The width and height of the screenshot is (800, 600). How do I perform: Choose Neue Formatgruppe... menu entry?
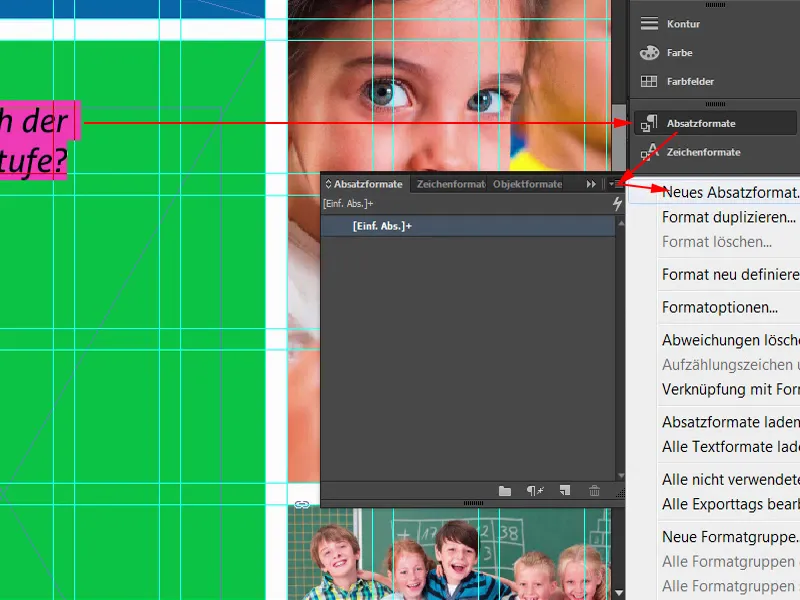tap(730, 537)
